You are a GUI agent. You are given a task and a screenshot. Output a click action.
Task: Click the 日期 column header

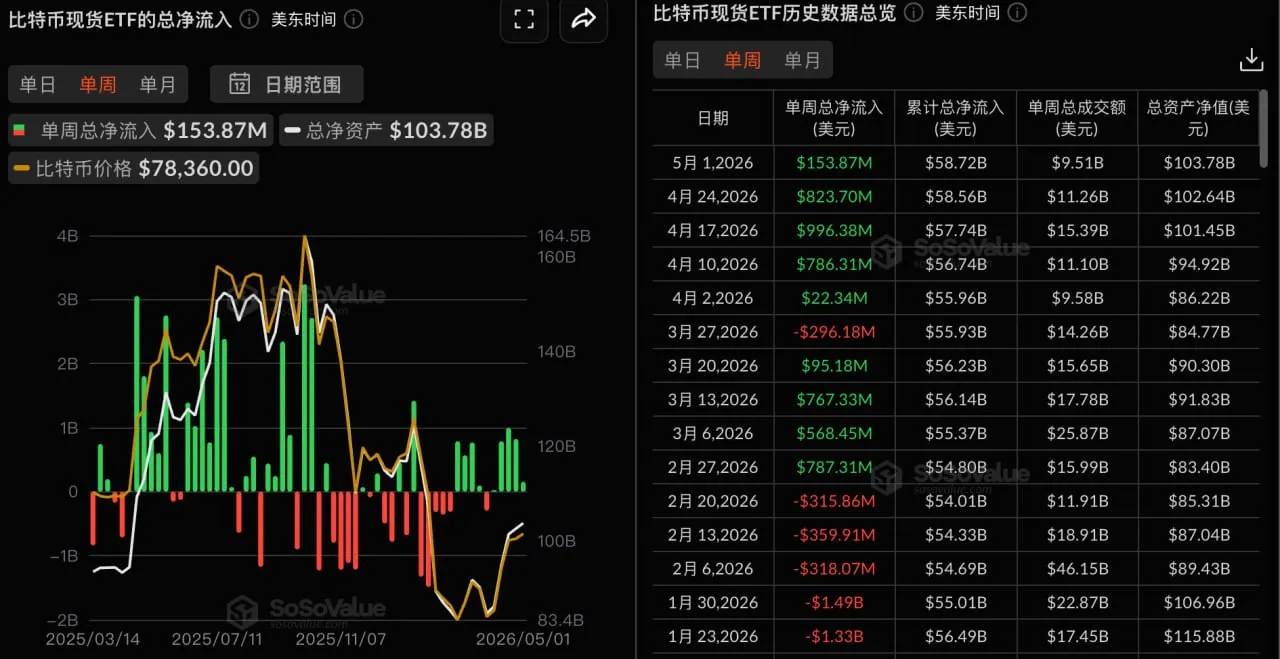tap(713, 118)
